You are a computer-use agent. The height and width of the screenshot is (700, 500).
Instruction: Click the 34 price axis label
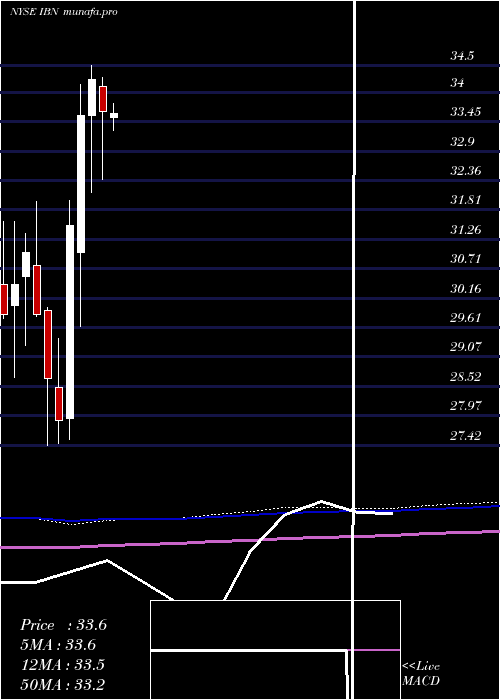(457, 83)
